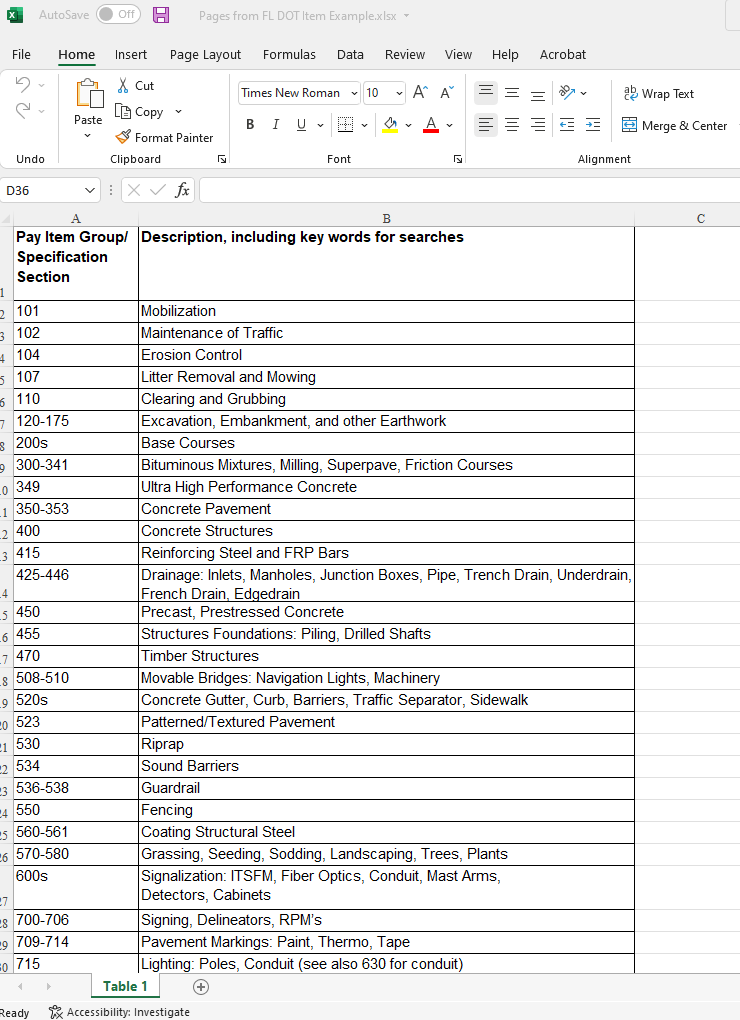Select column B header

(x=386, y=219)
